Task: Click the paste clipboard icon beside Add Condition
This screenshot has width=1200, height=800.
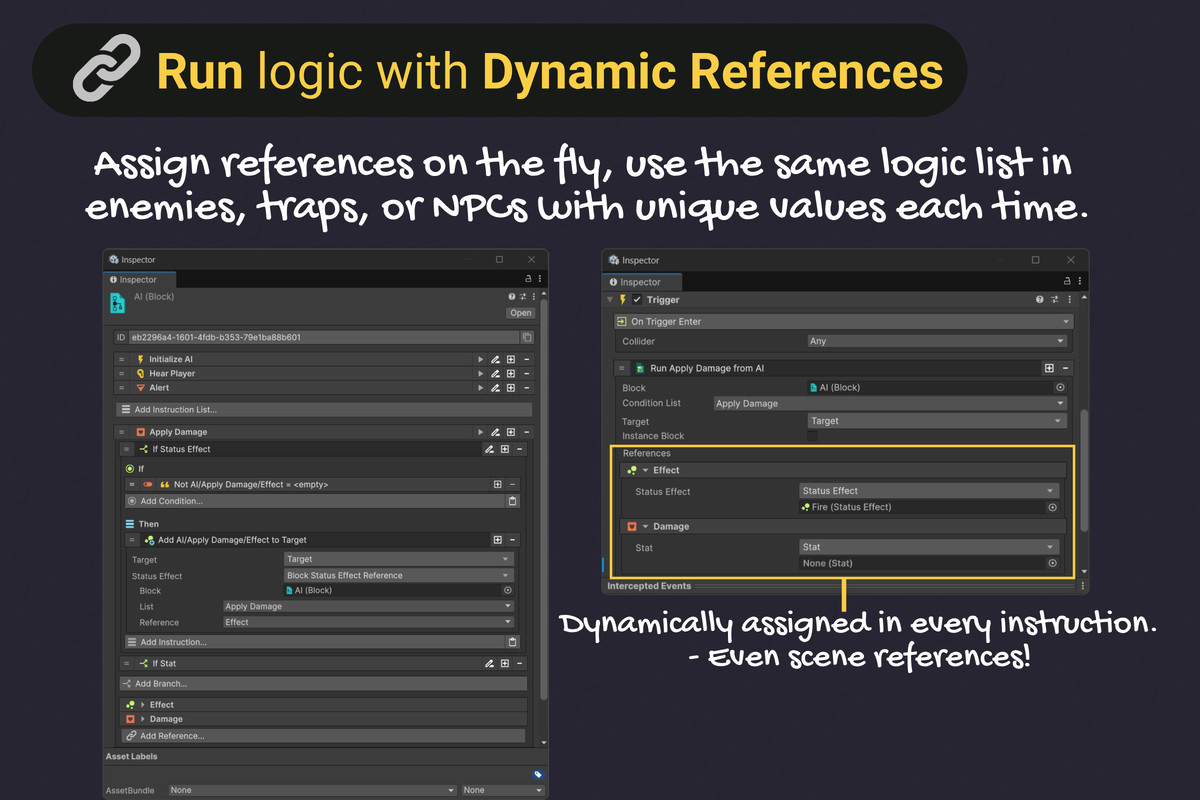Action: (x=513, y=501)
